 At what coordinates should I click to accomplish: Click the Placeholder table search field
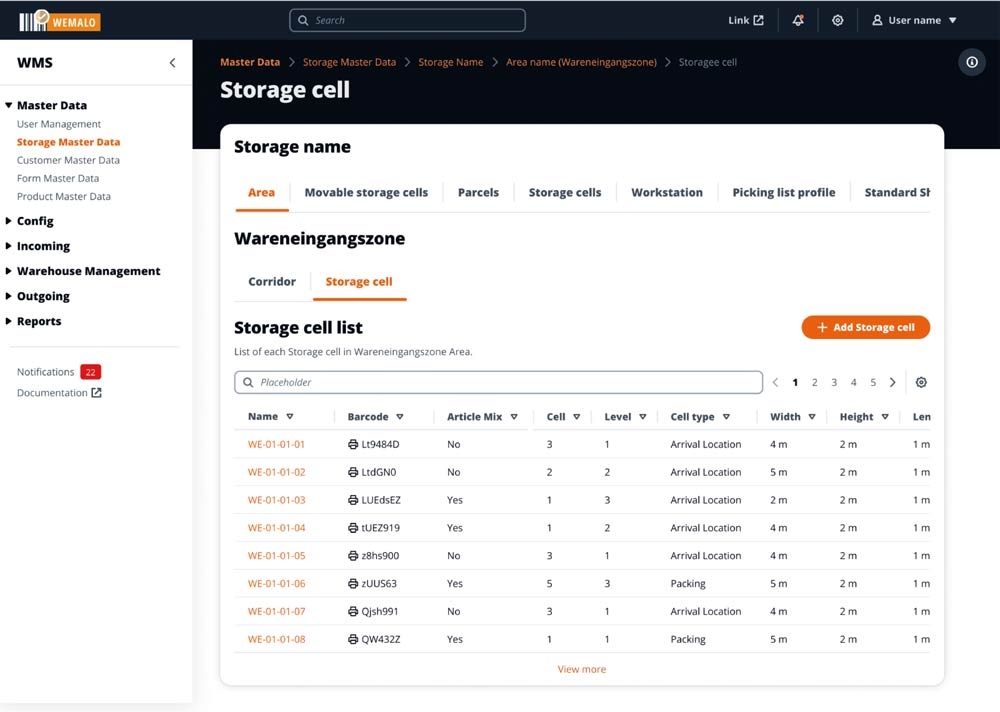click(x=499, y=382)
